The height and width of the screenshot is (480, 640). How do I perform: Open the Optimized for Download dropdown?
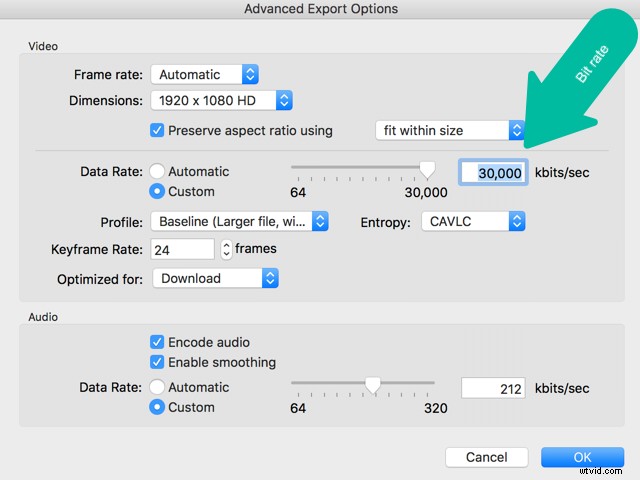coord(215,278)
